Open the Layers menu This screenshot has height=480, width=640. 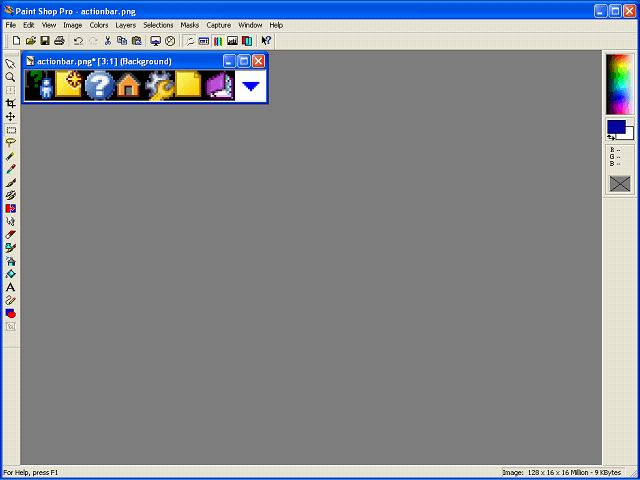pyautogui.click(x=125, y=25)
